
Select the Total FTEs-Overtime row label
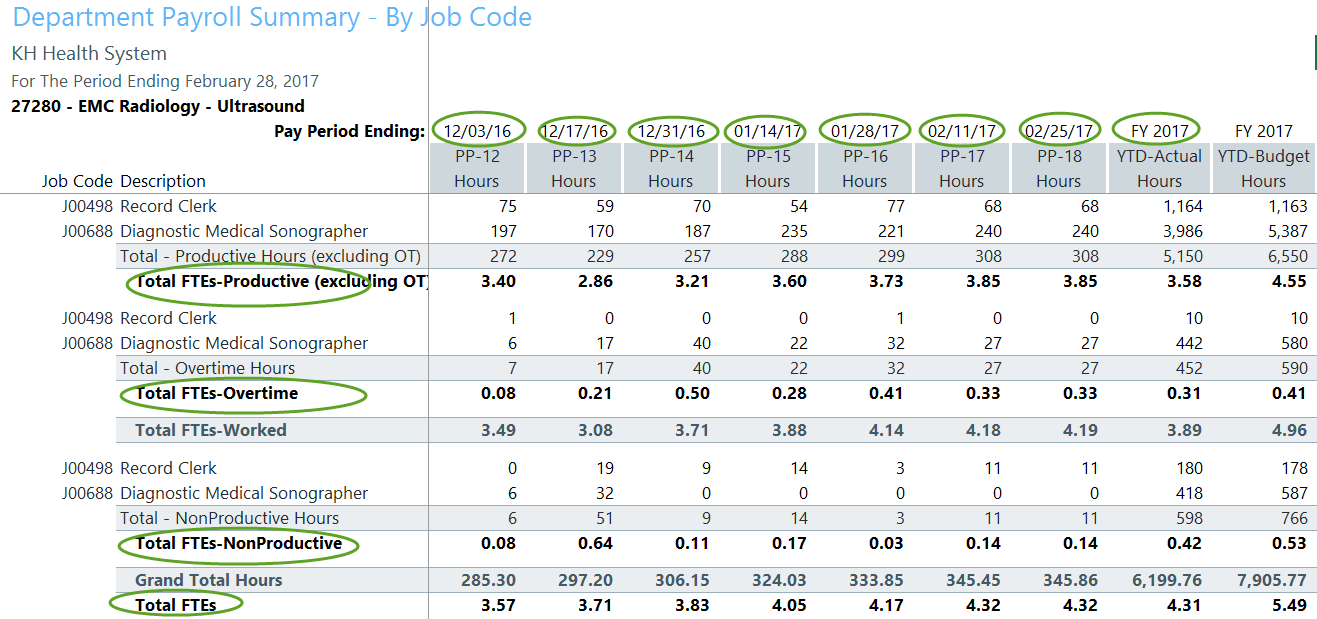(x=217, y=393)
